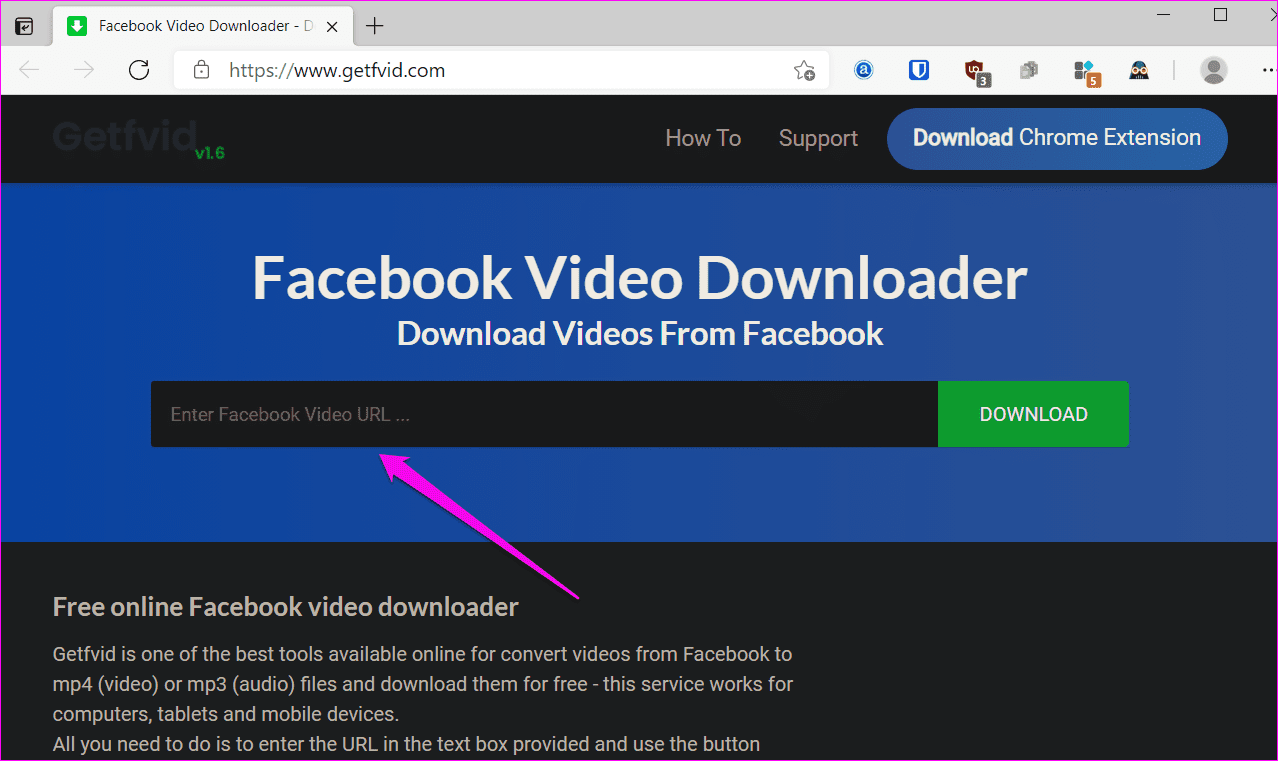
Task: Open the Amazon Assistant extension
Action: coord(864,70)
